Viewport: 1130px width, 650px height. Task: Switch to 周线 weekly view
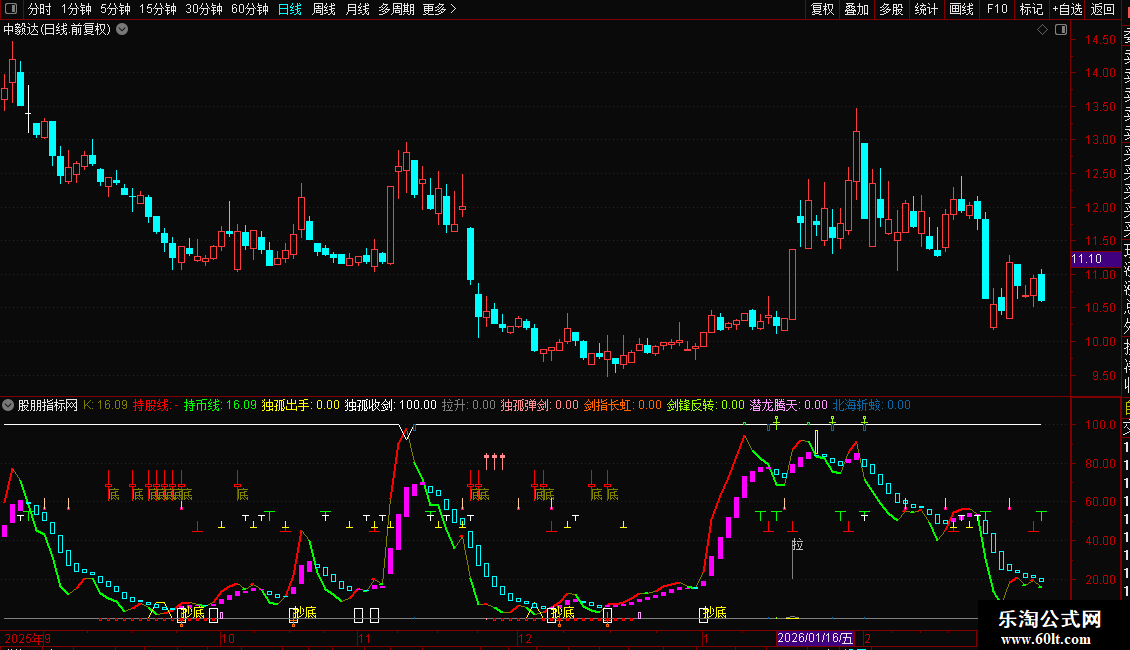[x=324, y=9]
